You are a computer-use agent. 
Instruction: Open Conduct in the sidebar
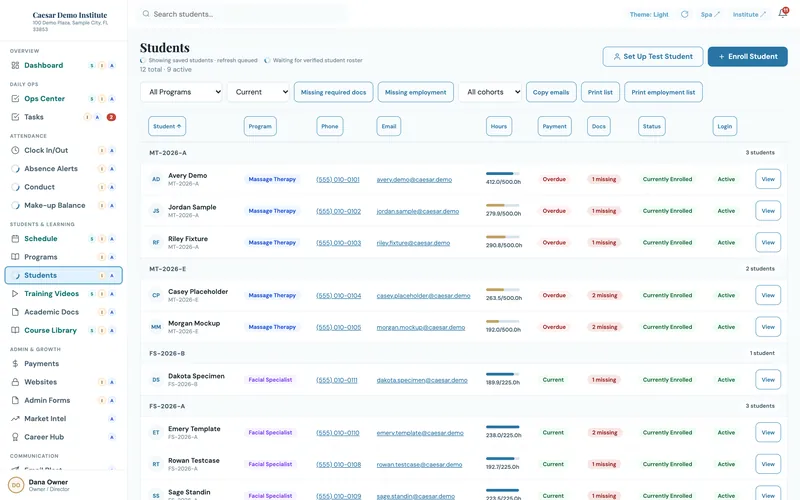(63, 187)
